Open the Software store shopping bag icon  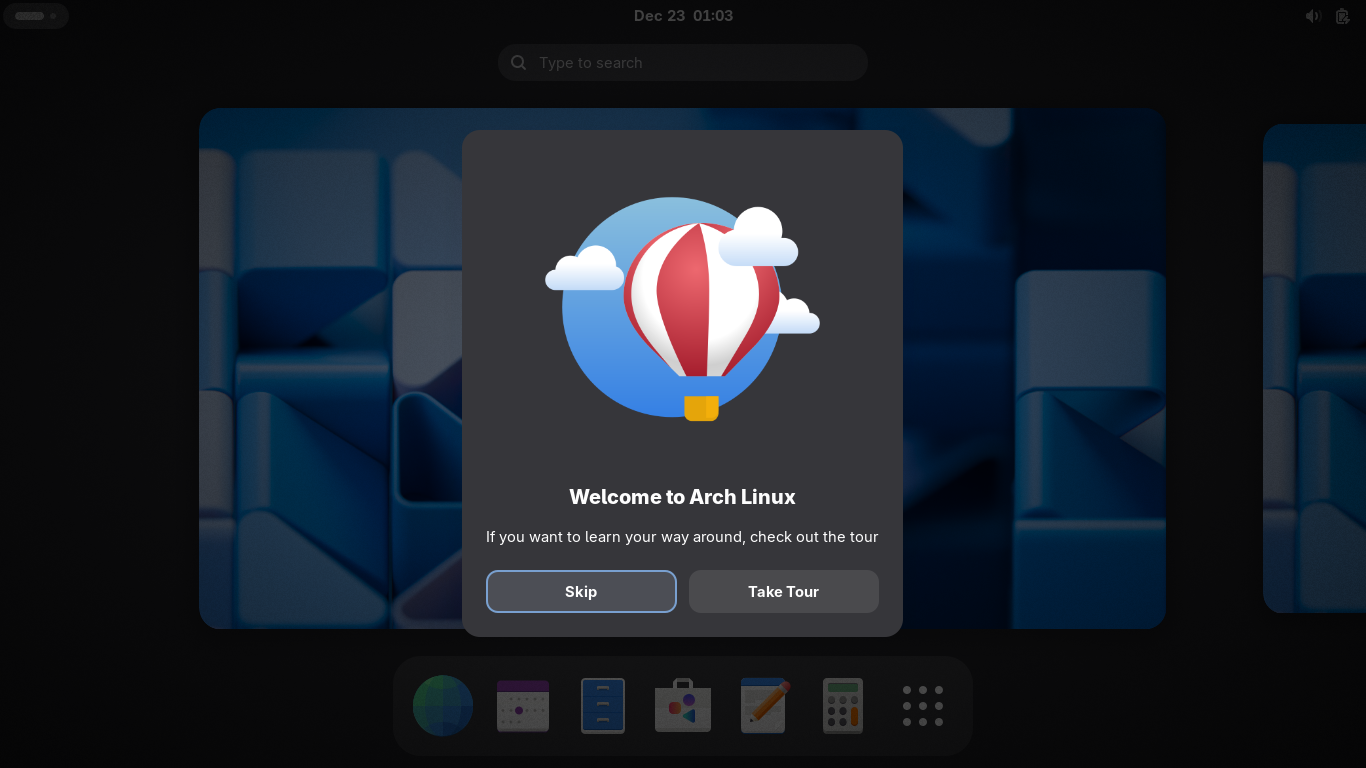[683, 706]
